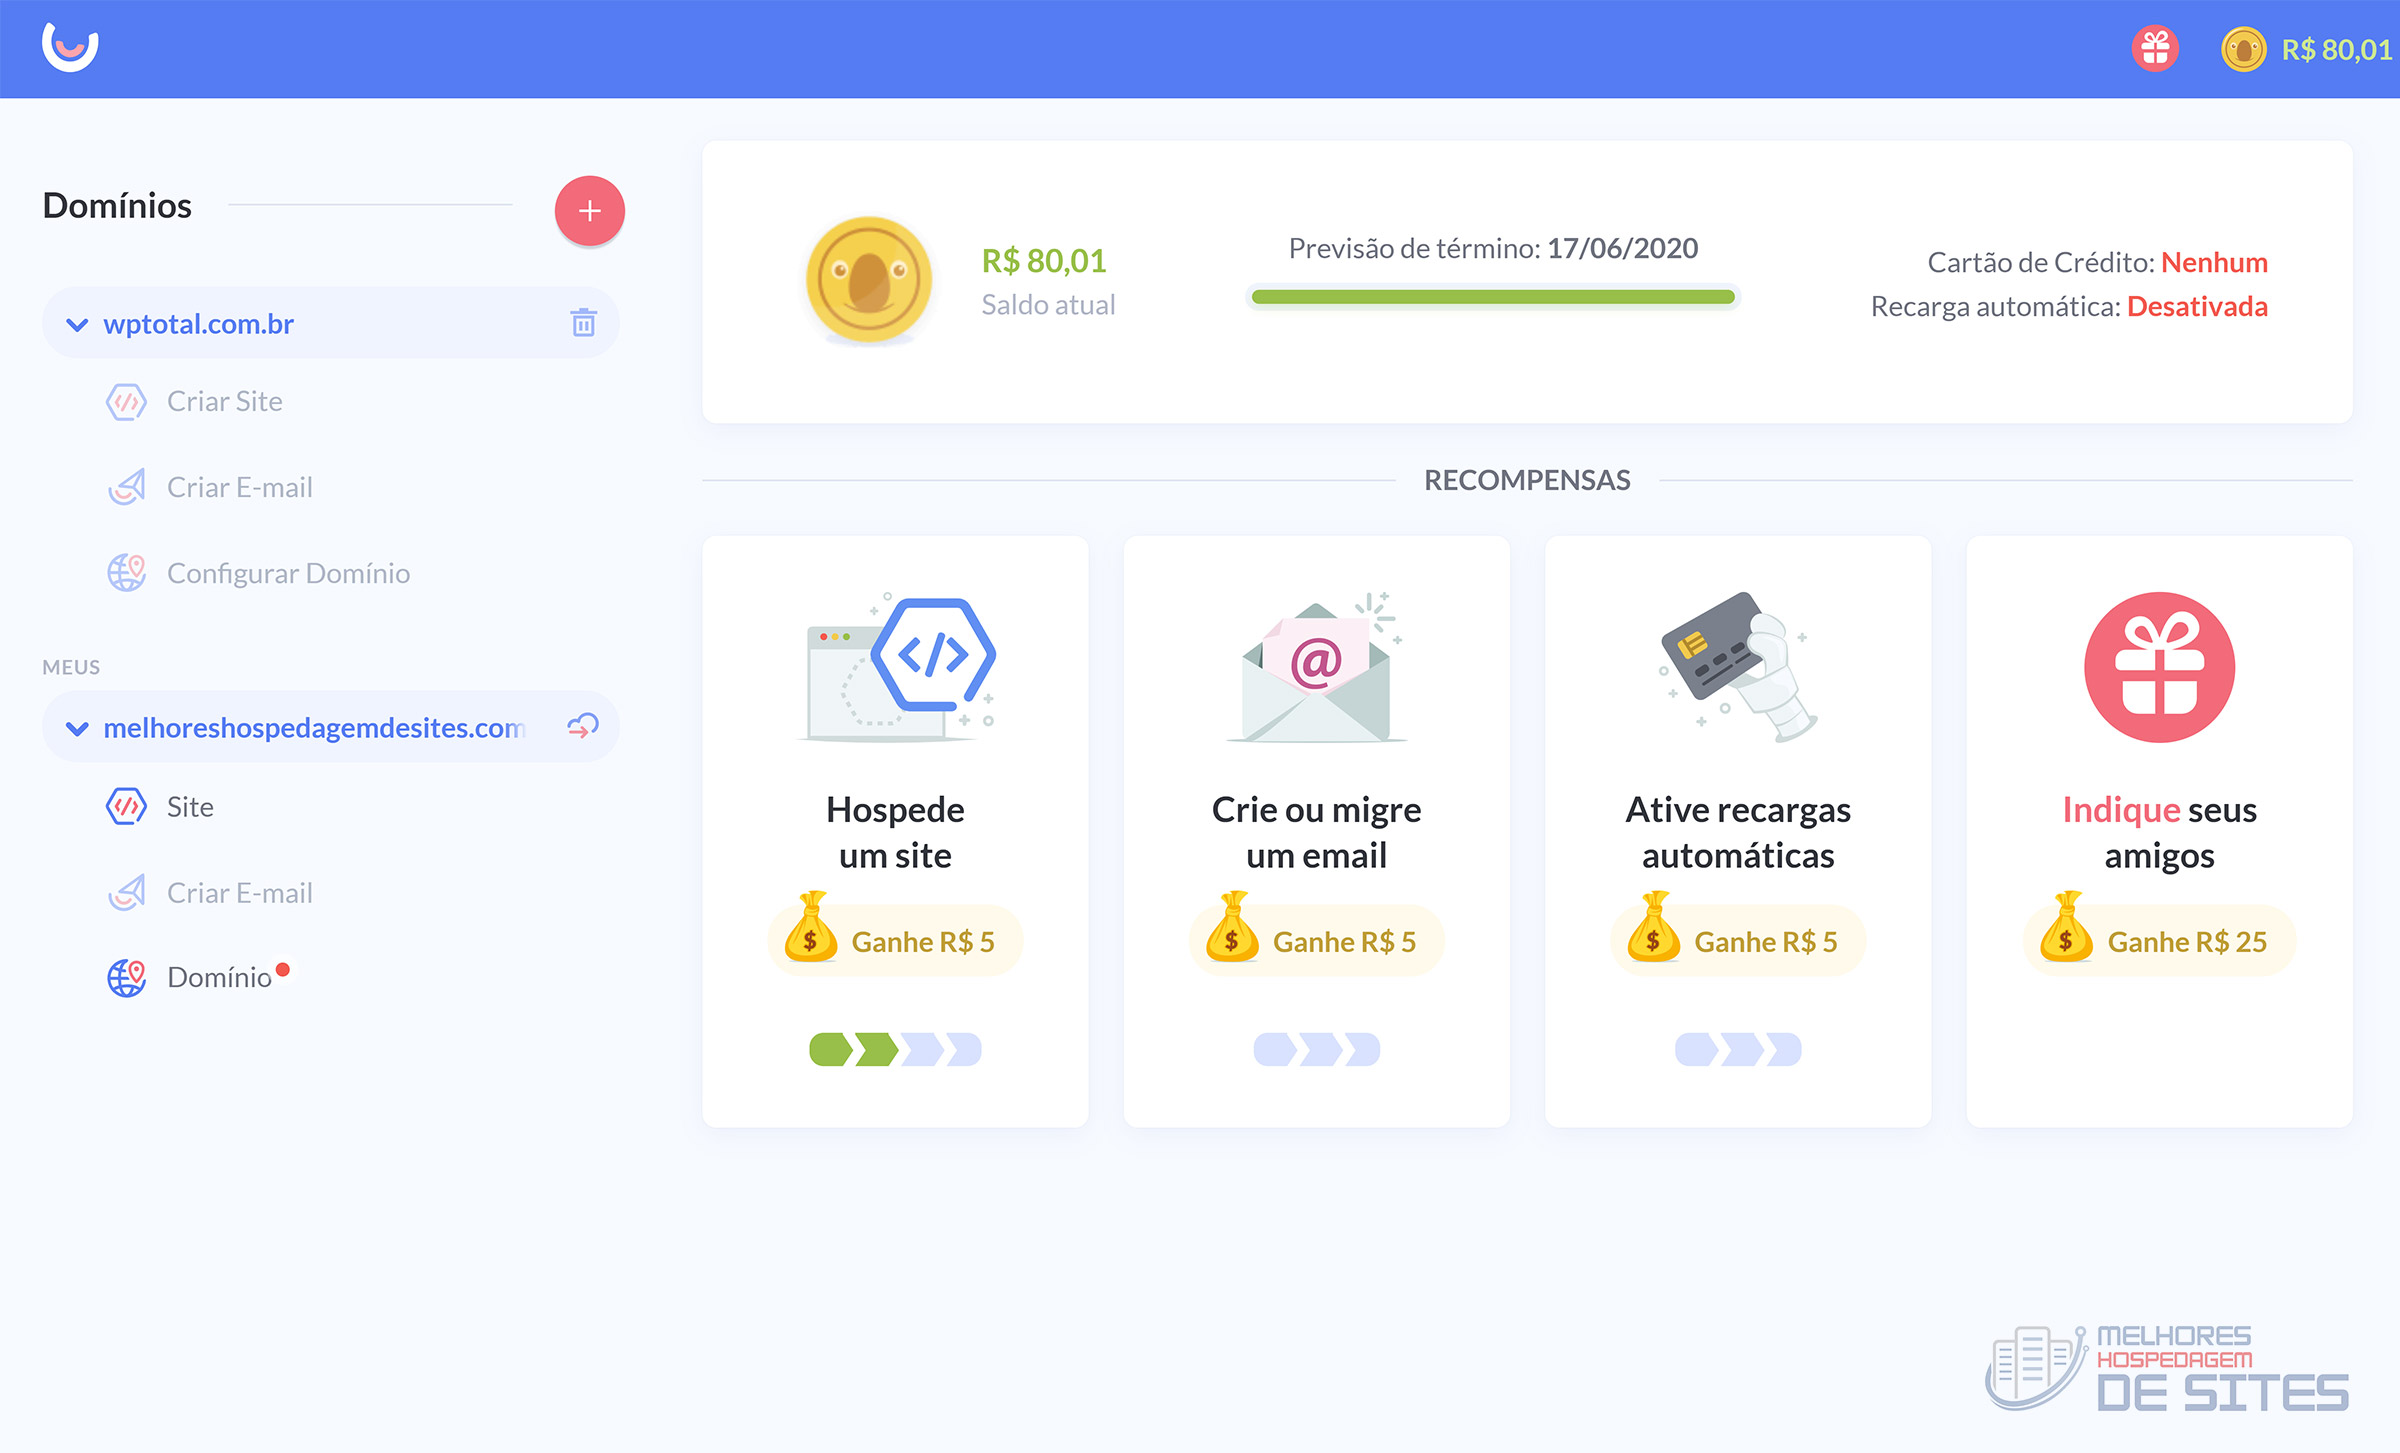Viewport: 2400px width, 1453px height.
Task: Click the Nenhum credit card link
Action: point(2213,263)
